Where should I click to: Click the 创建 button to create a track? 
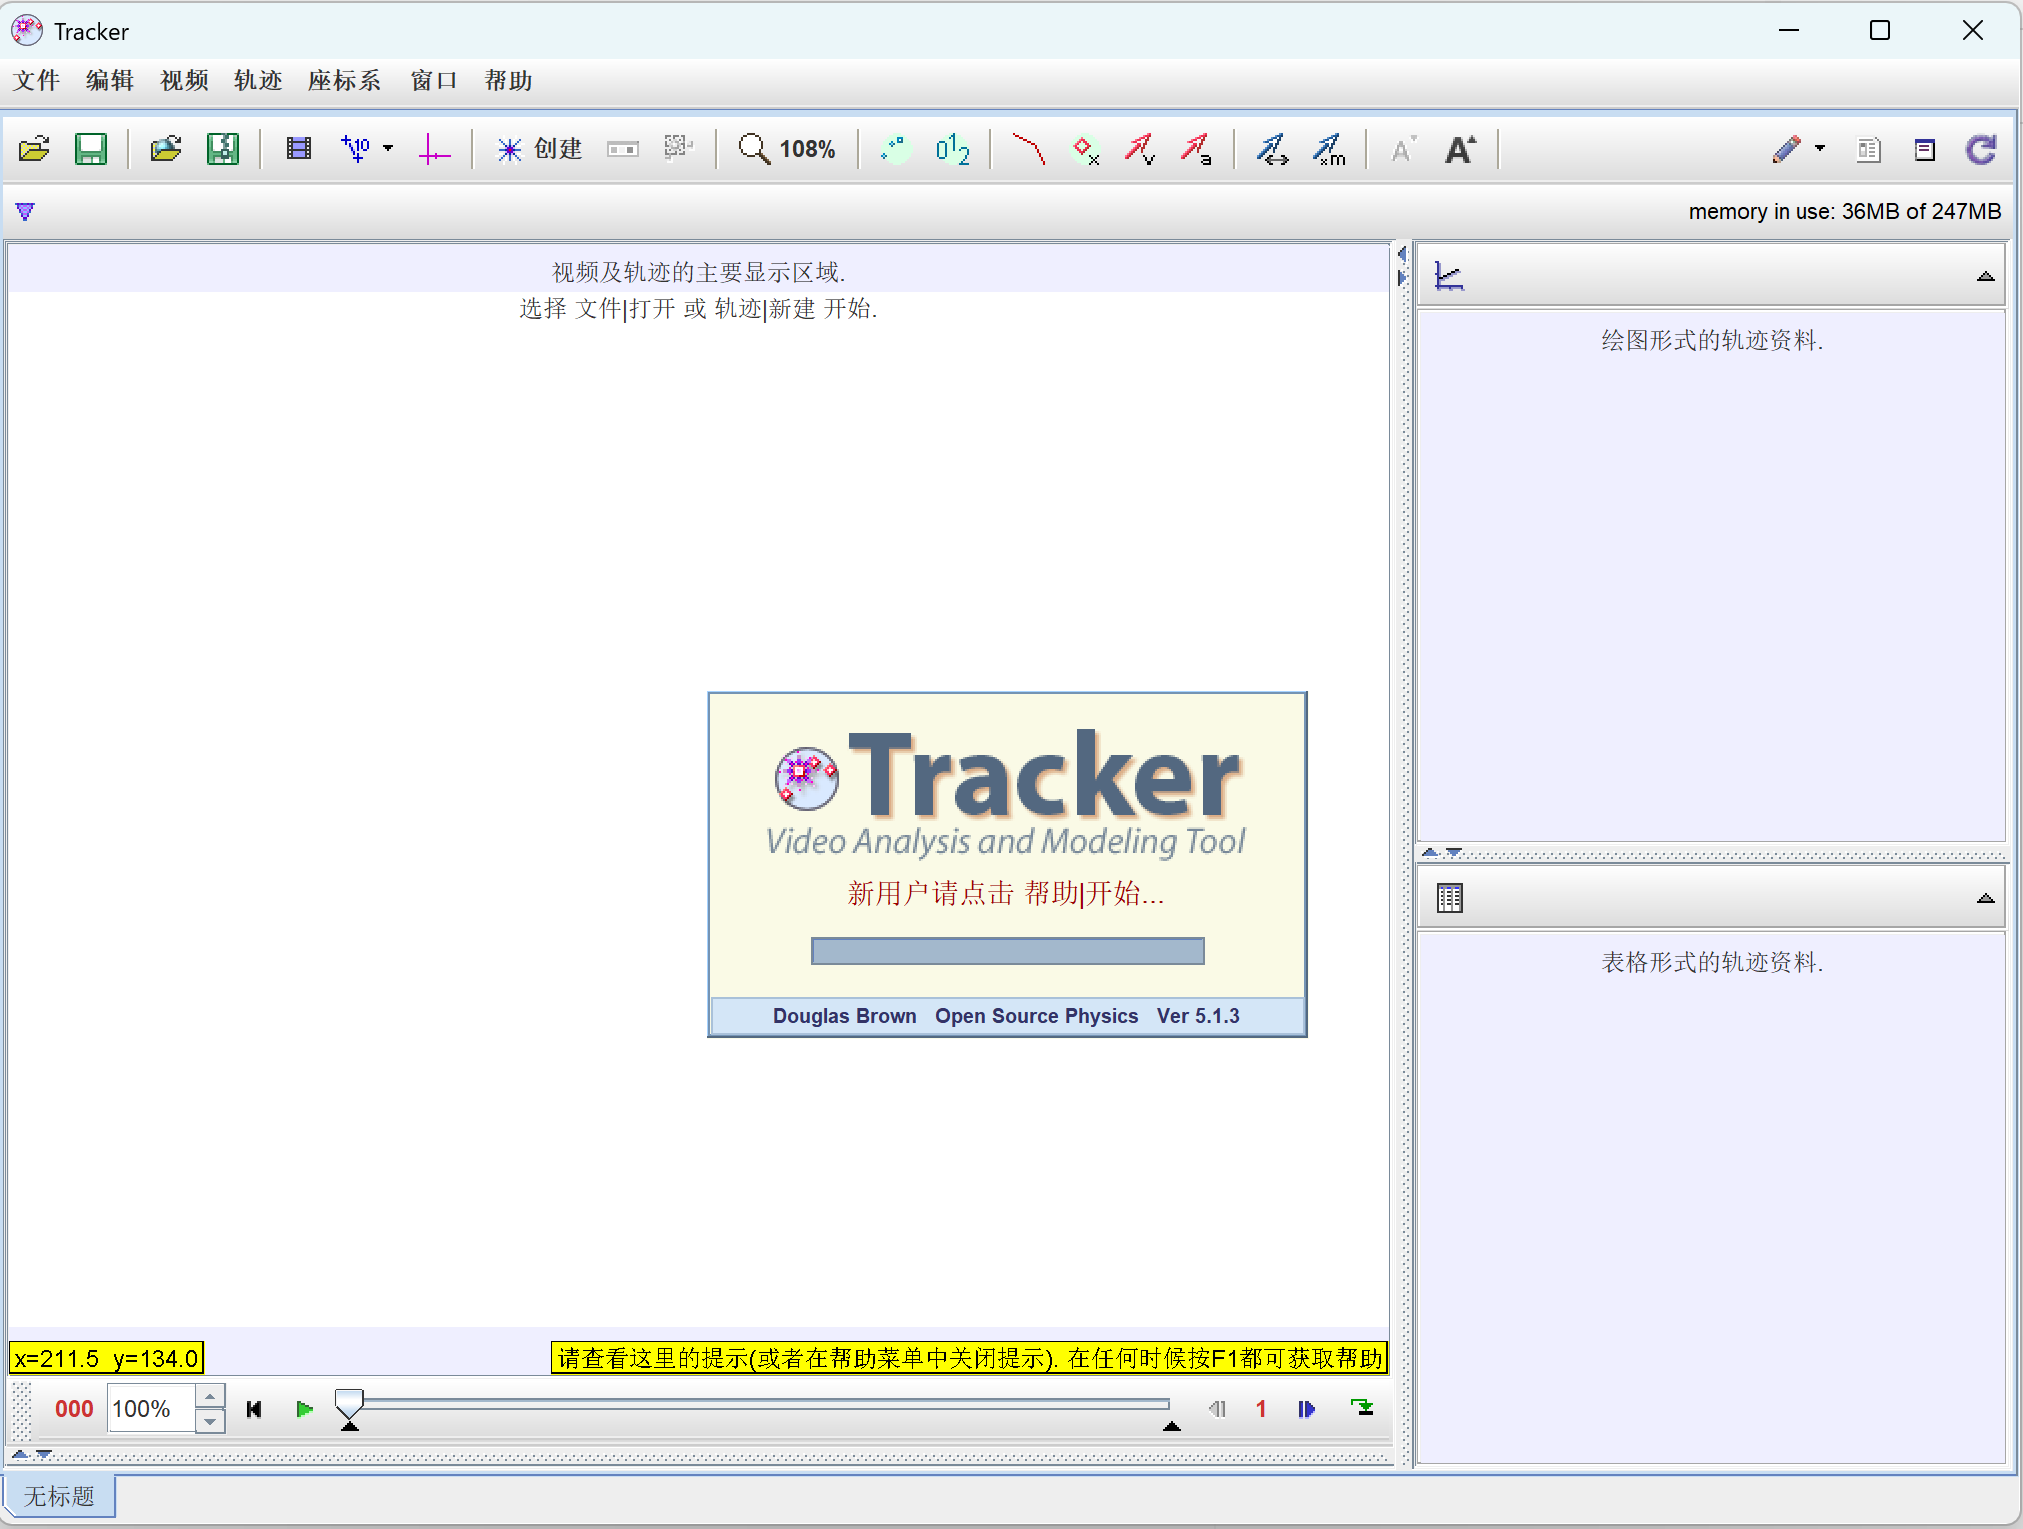pyautogui.click(x=540, y=148)
